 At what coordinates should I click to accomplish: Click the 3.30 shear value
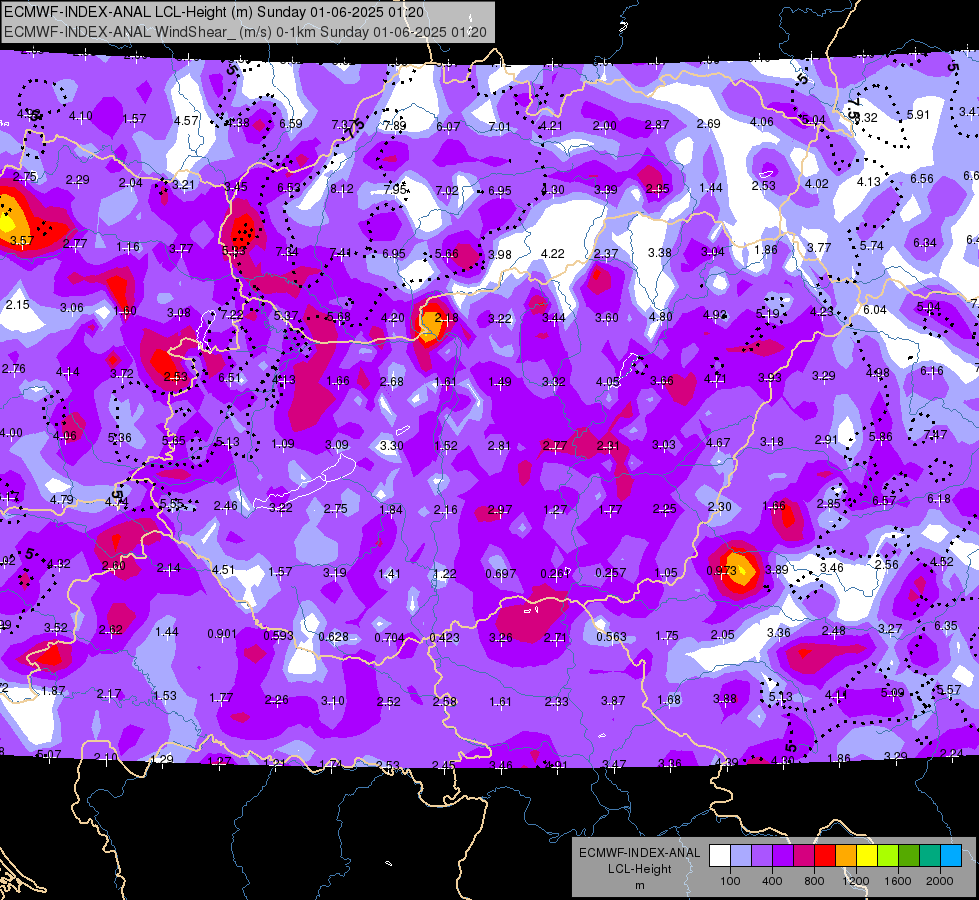tap(391, 446)
